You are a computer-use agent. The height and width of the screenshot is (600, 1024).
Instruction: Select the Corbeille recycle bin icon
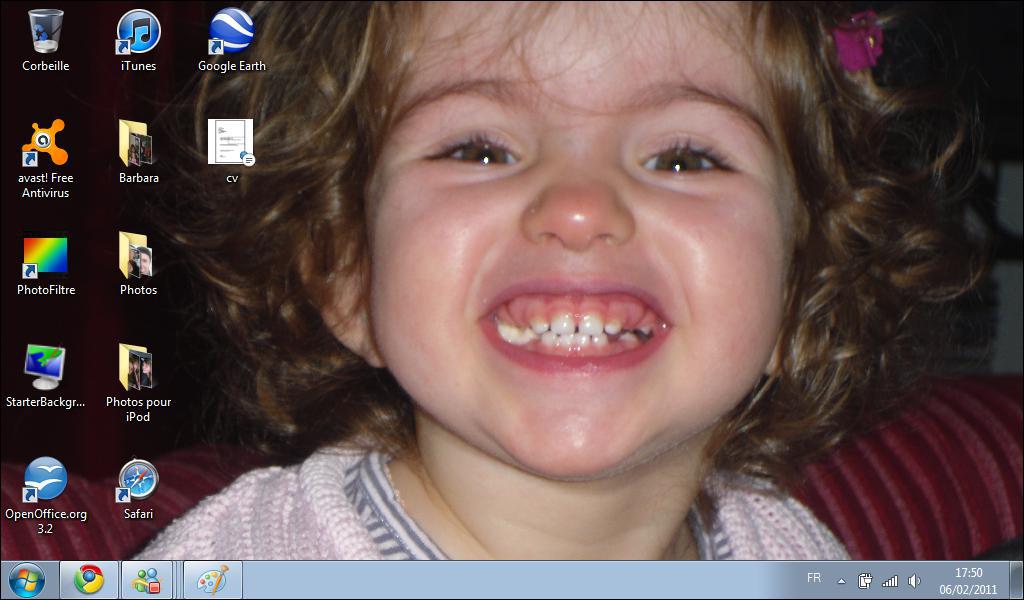[46, 31]
